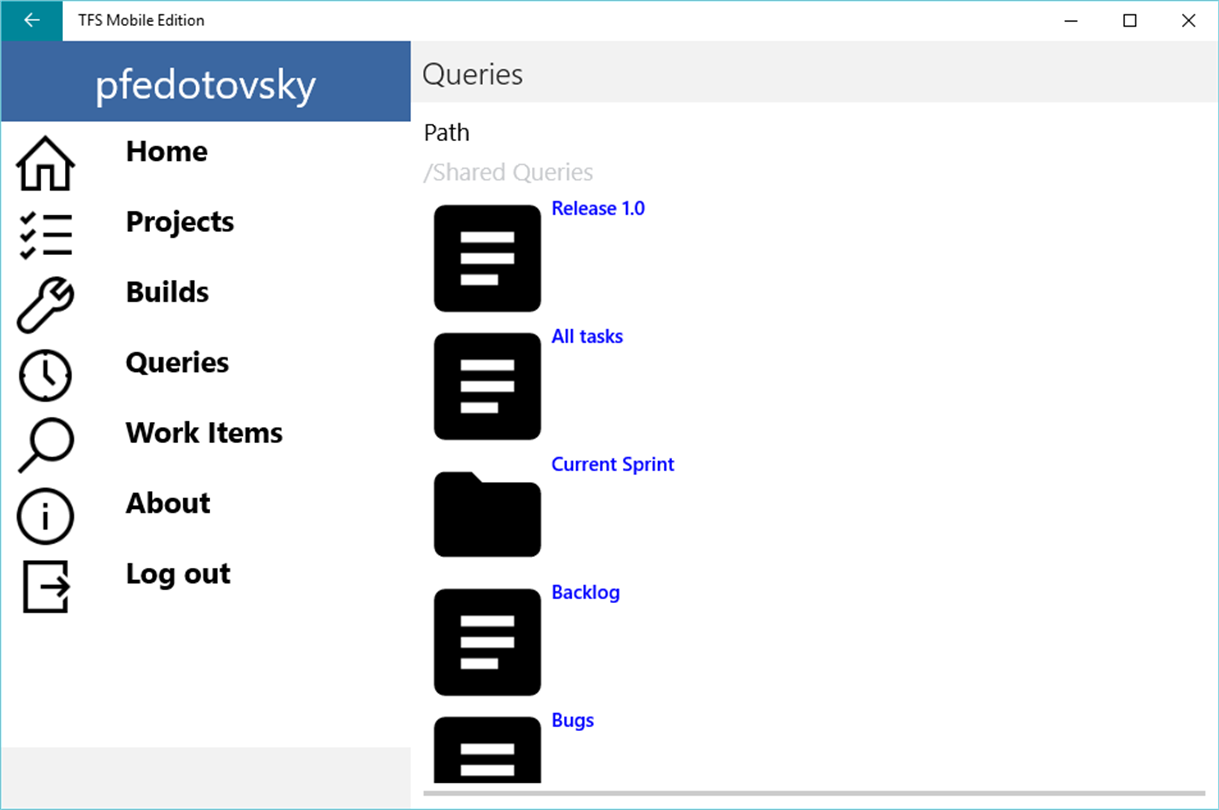Click the Projects checklist icon
Image resolution: width=1219 pixels, height=810 pixels.
46,235
